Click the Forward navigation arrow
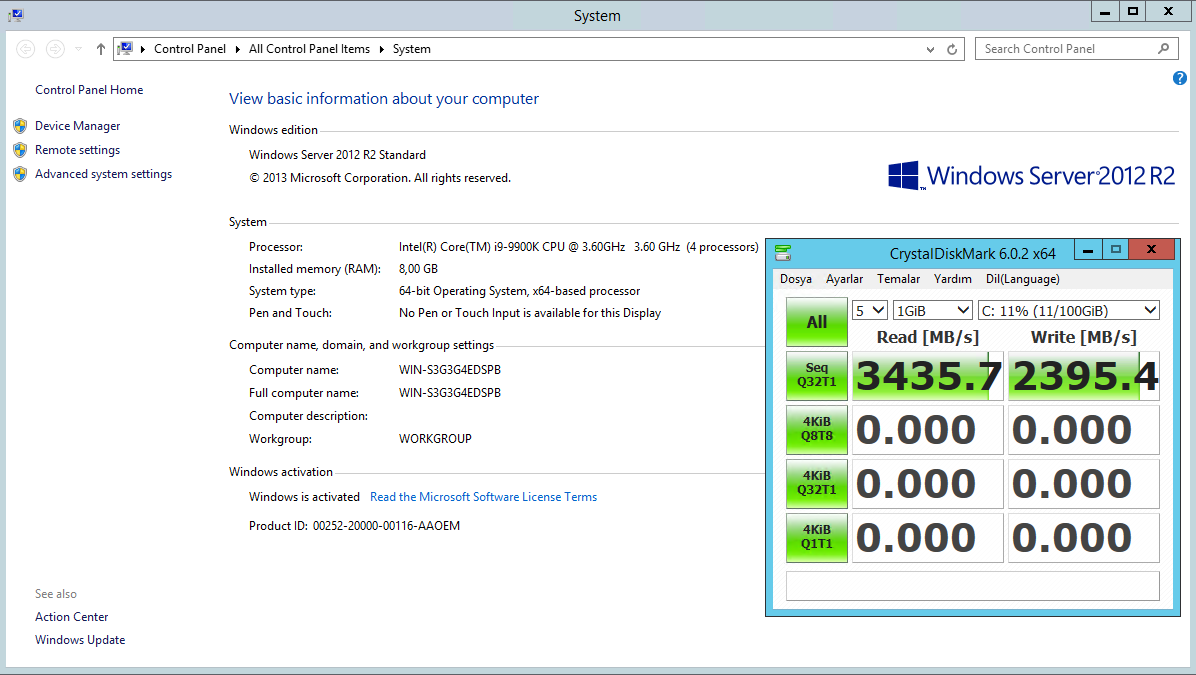This screenshot has width=1196, height=675. tap(55, 49)
